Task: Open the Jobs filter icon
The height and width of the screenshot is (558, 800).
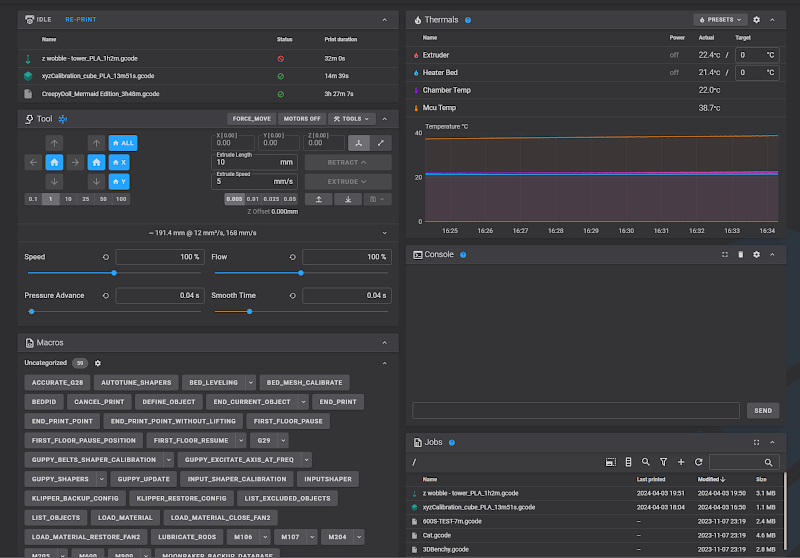Action: (x=663, y=462)
